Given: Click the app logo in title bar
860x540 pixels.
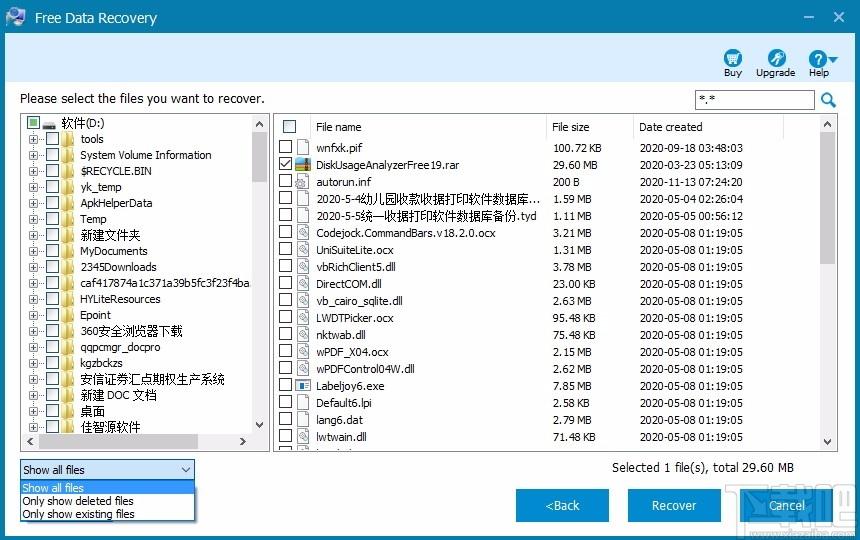Looking at the screenshot, I should (x=16, y=17).
